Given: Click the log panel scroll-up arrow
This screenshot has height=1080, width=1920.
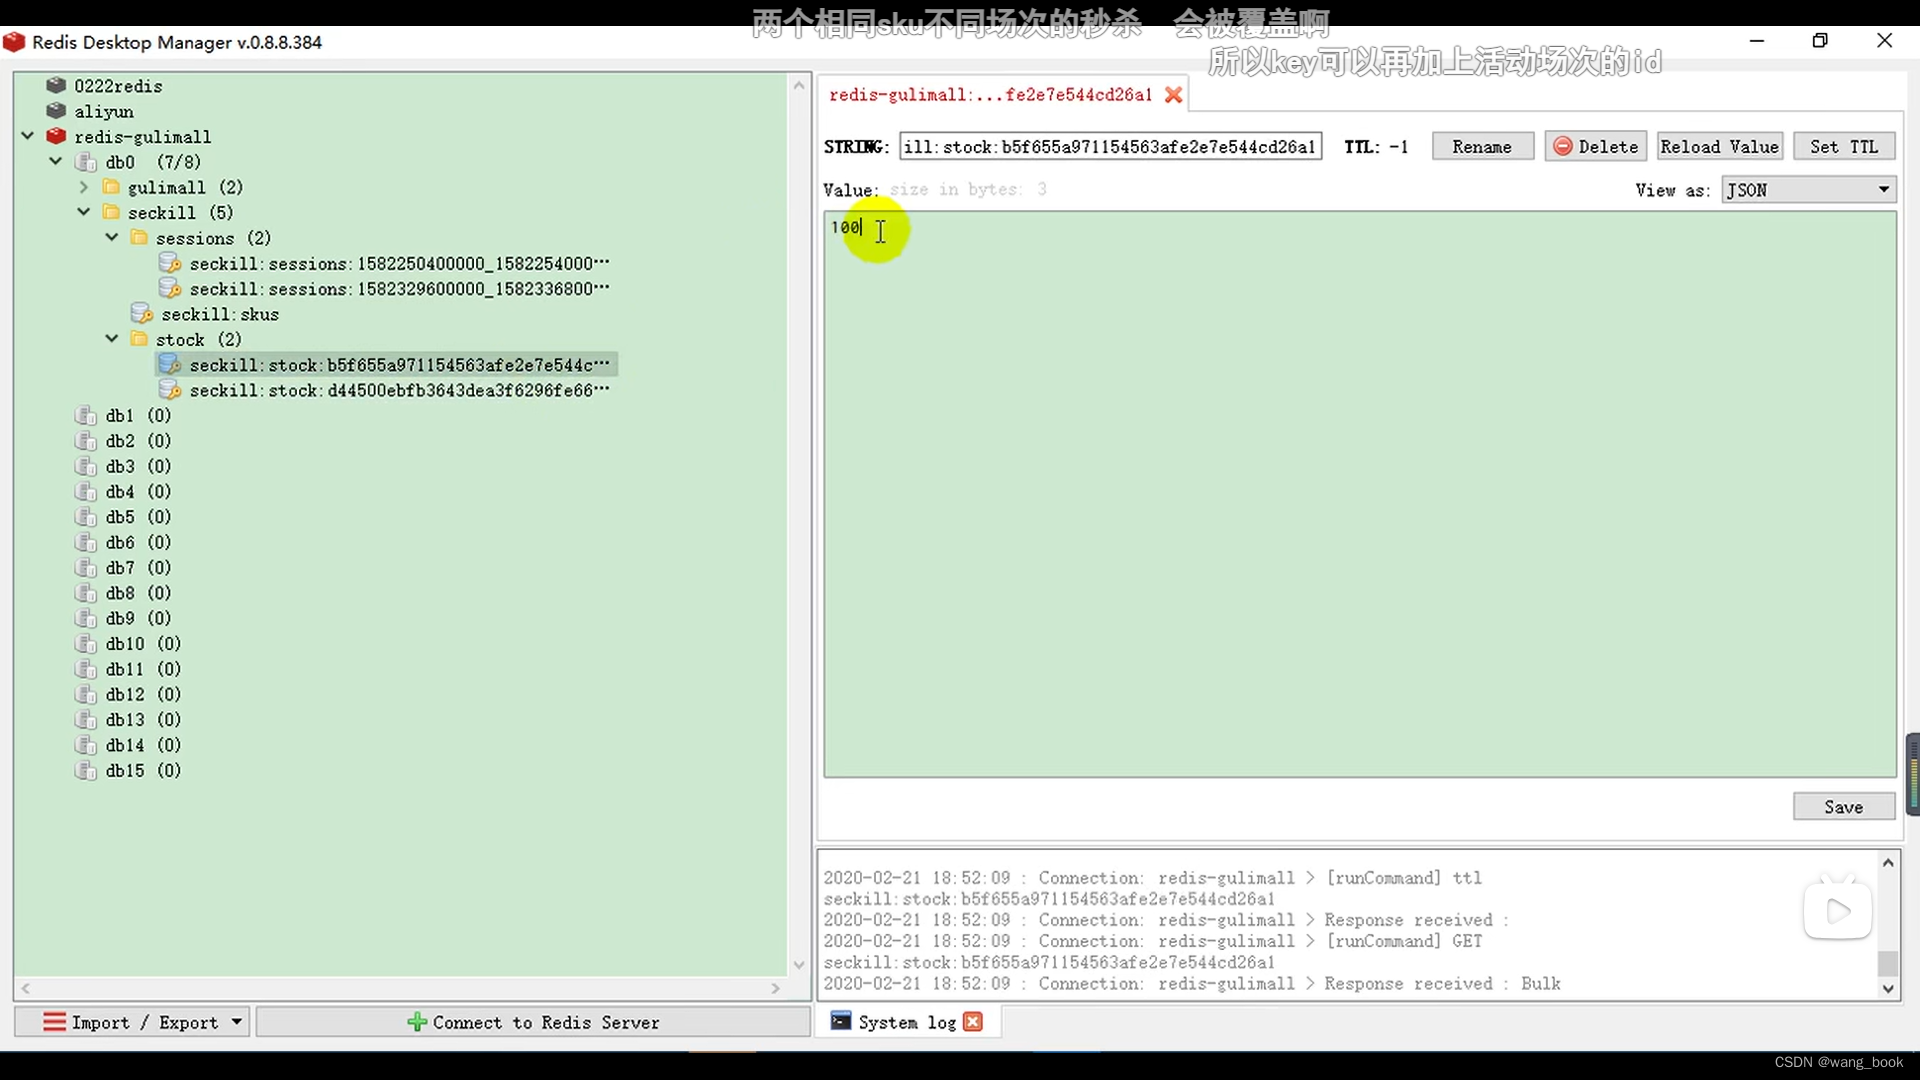Looking at the screenshot, I should (1887, 862).
